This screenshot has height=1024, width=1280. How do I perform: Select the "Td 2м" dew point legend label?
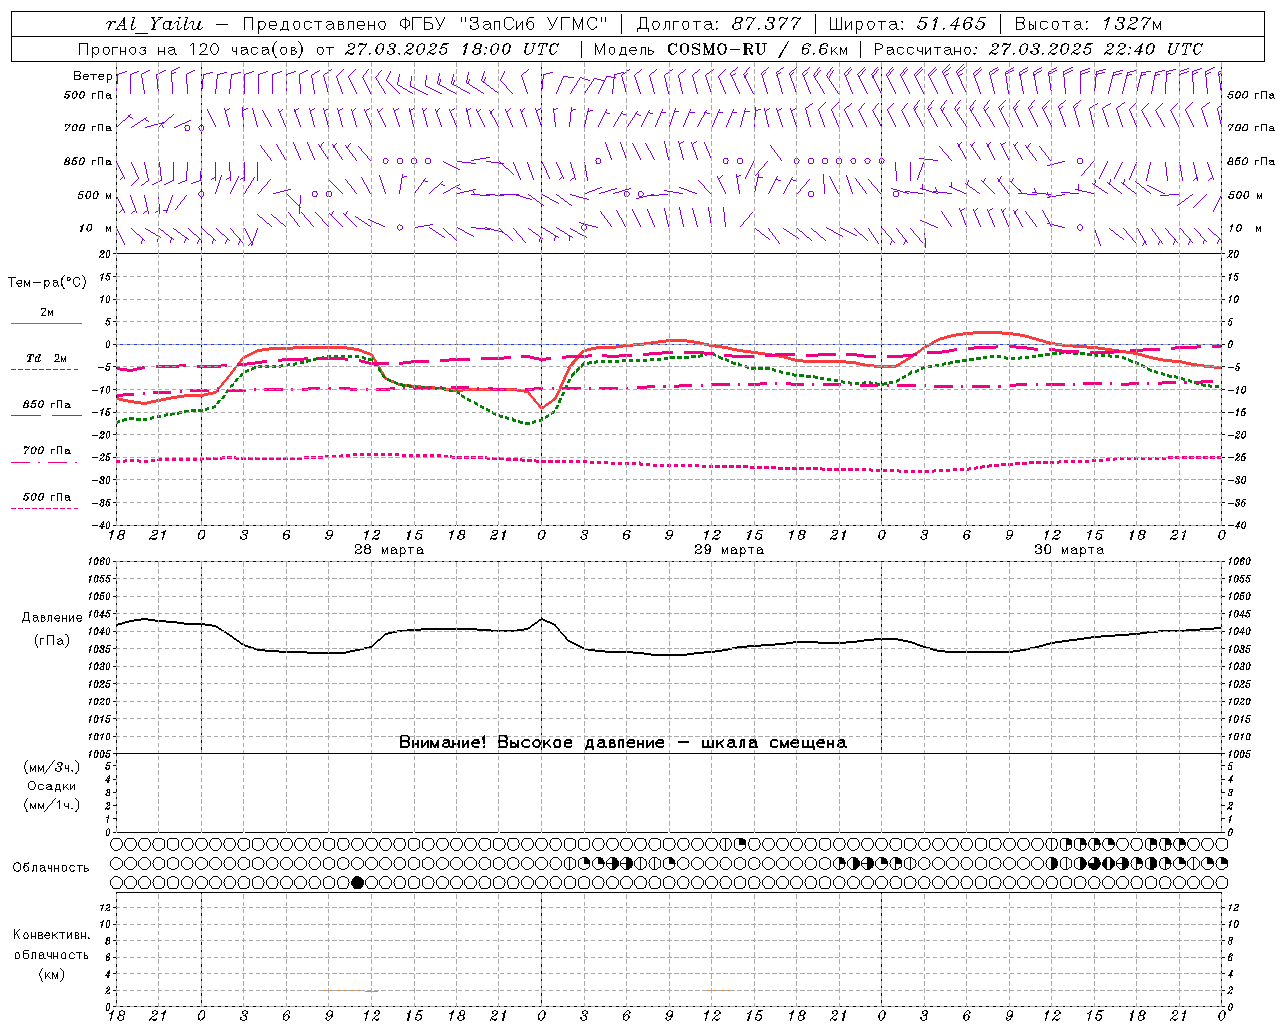coord(46,358)
